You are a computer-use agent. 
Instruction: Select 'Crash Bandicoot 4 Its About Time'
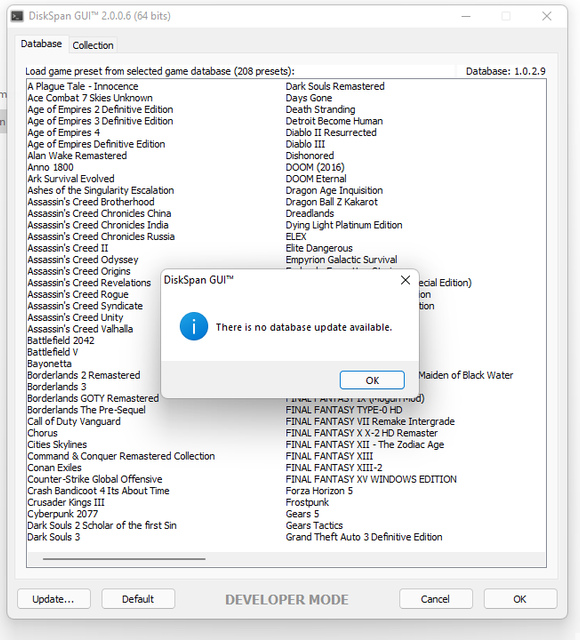(98, 491)
